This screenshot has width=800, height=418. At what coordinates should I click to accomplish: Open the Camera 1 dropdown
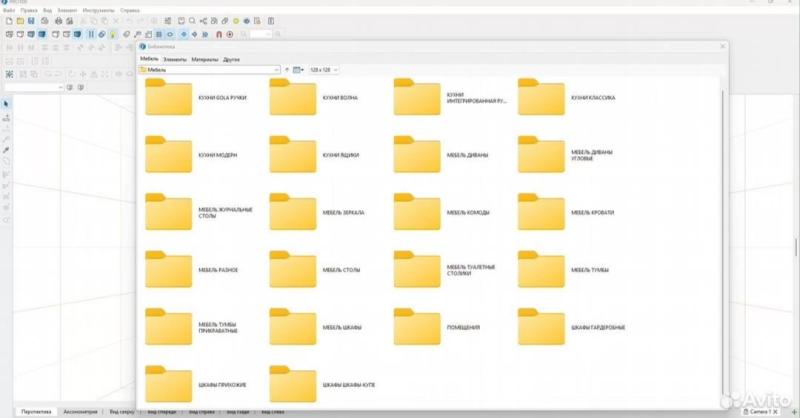click(776, 411)
